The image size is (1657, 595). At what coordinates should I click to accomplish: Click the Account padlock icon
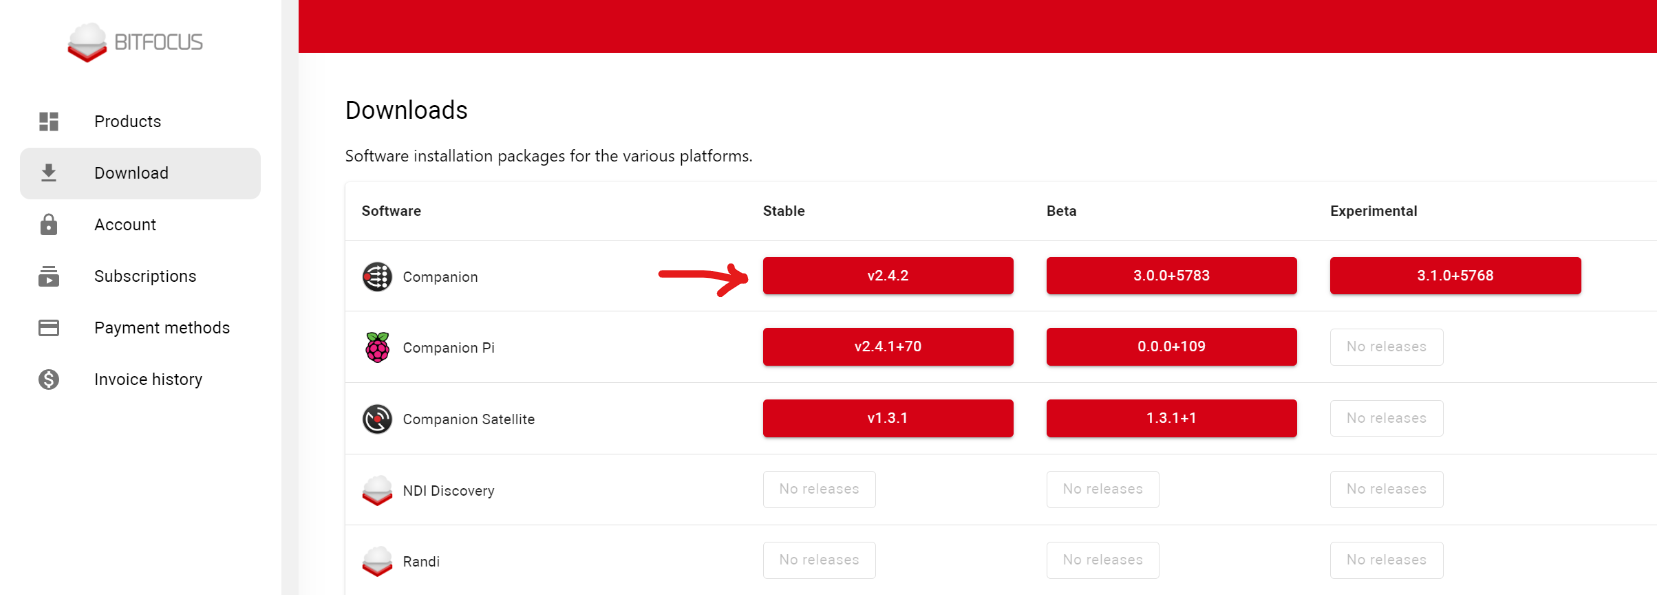pos(49,224)
